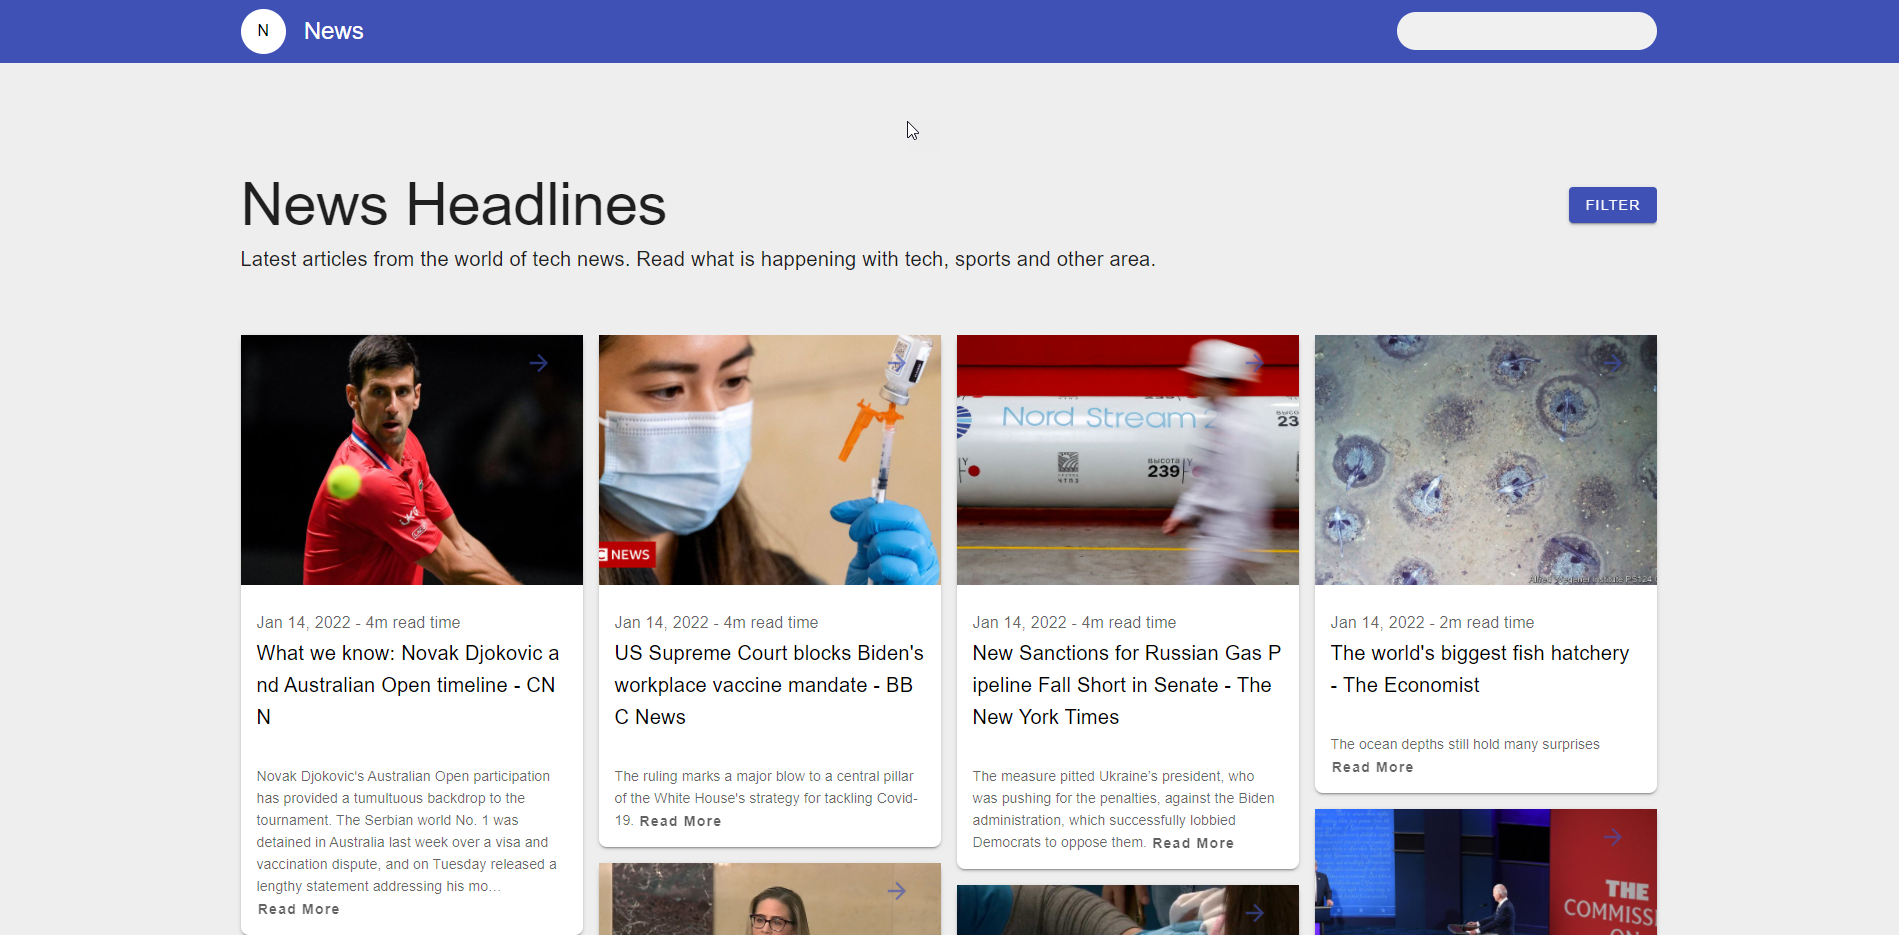The image size is (1899, 935).
Task: Open the Novak Djokovic tennis photo
Action: (412, 460)
